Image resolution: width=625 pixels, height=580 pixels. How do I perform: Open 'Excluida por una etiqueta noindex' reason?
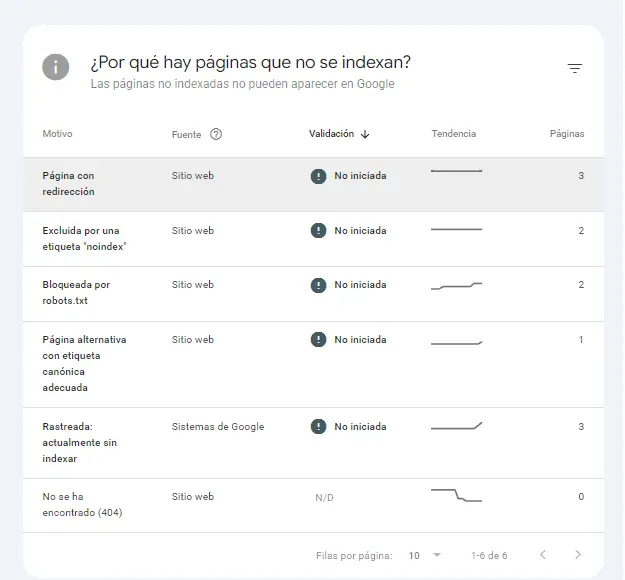84,238
